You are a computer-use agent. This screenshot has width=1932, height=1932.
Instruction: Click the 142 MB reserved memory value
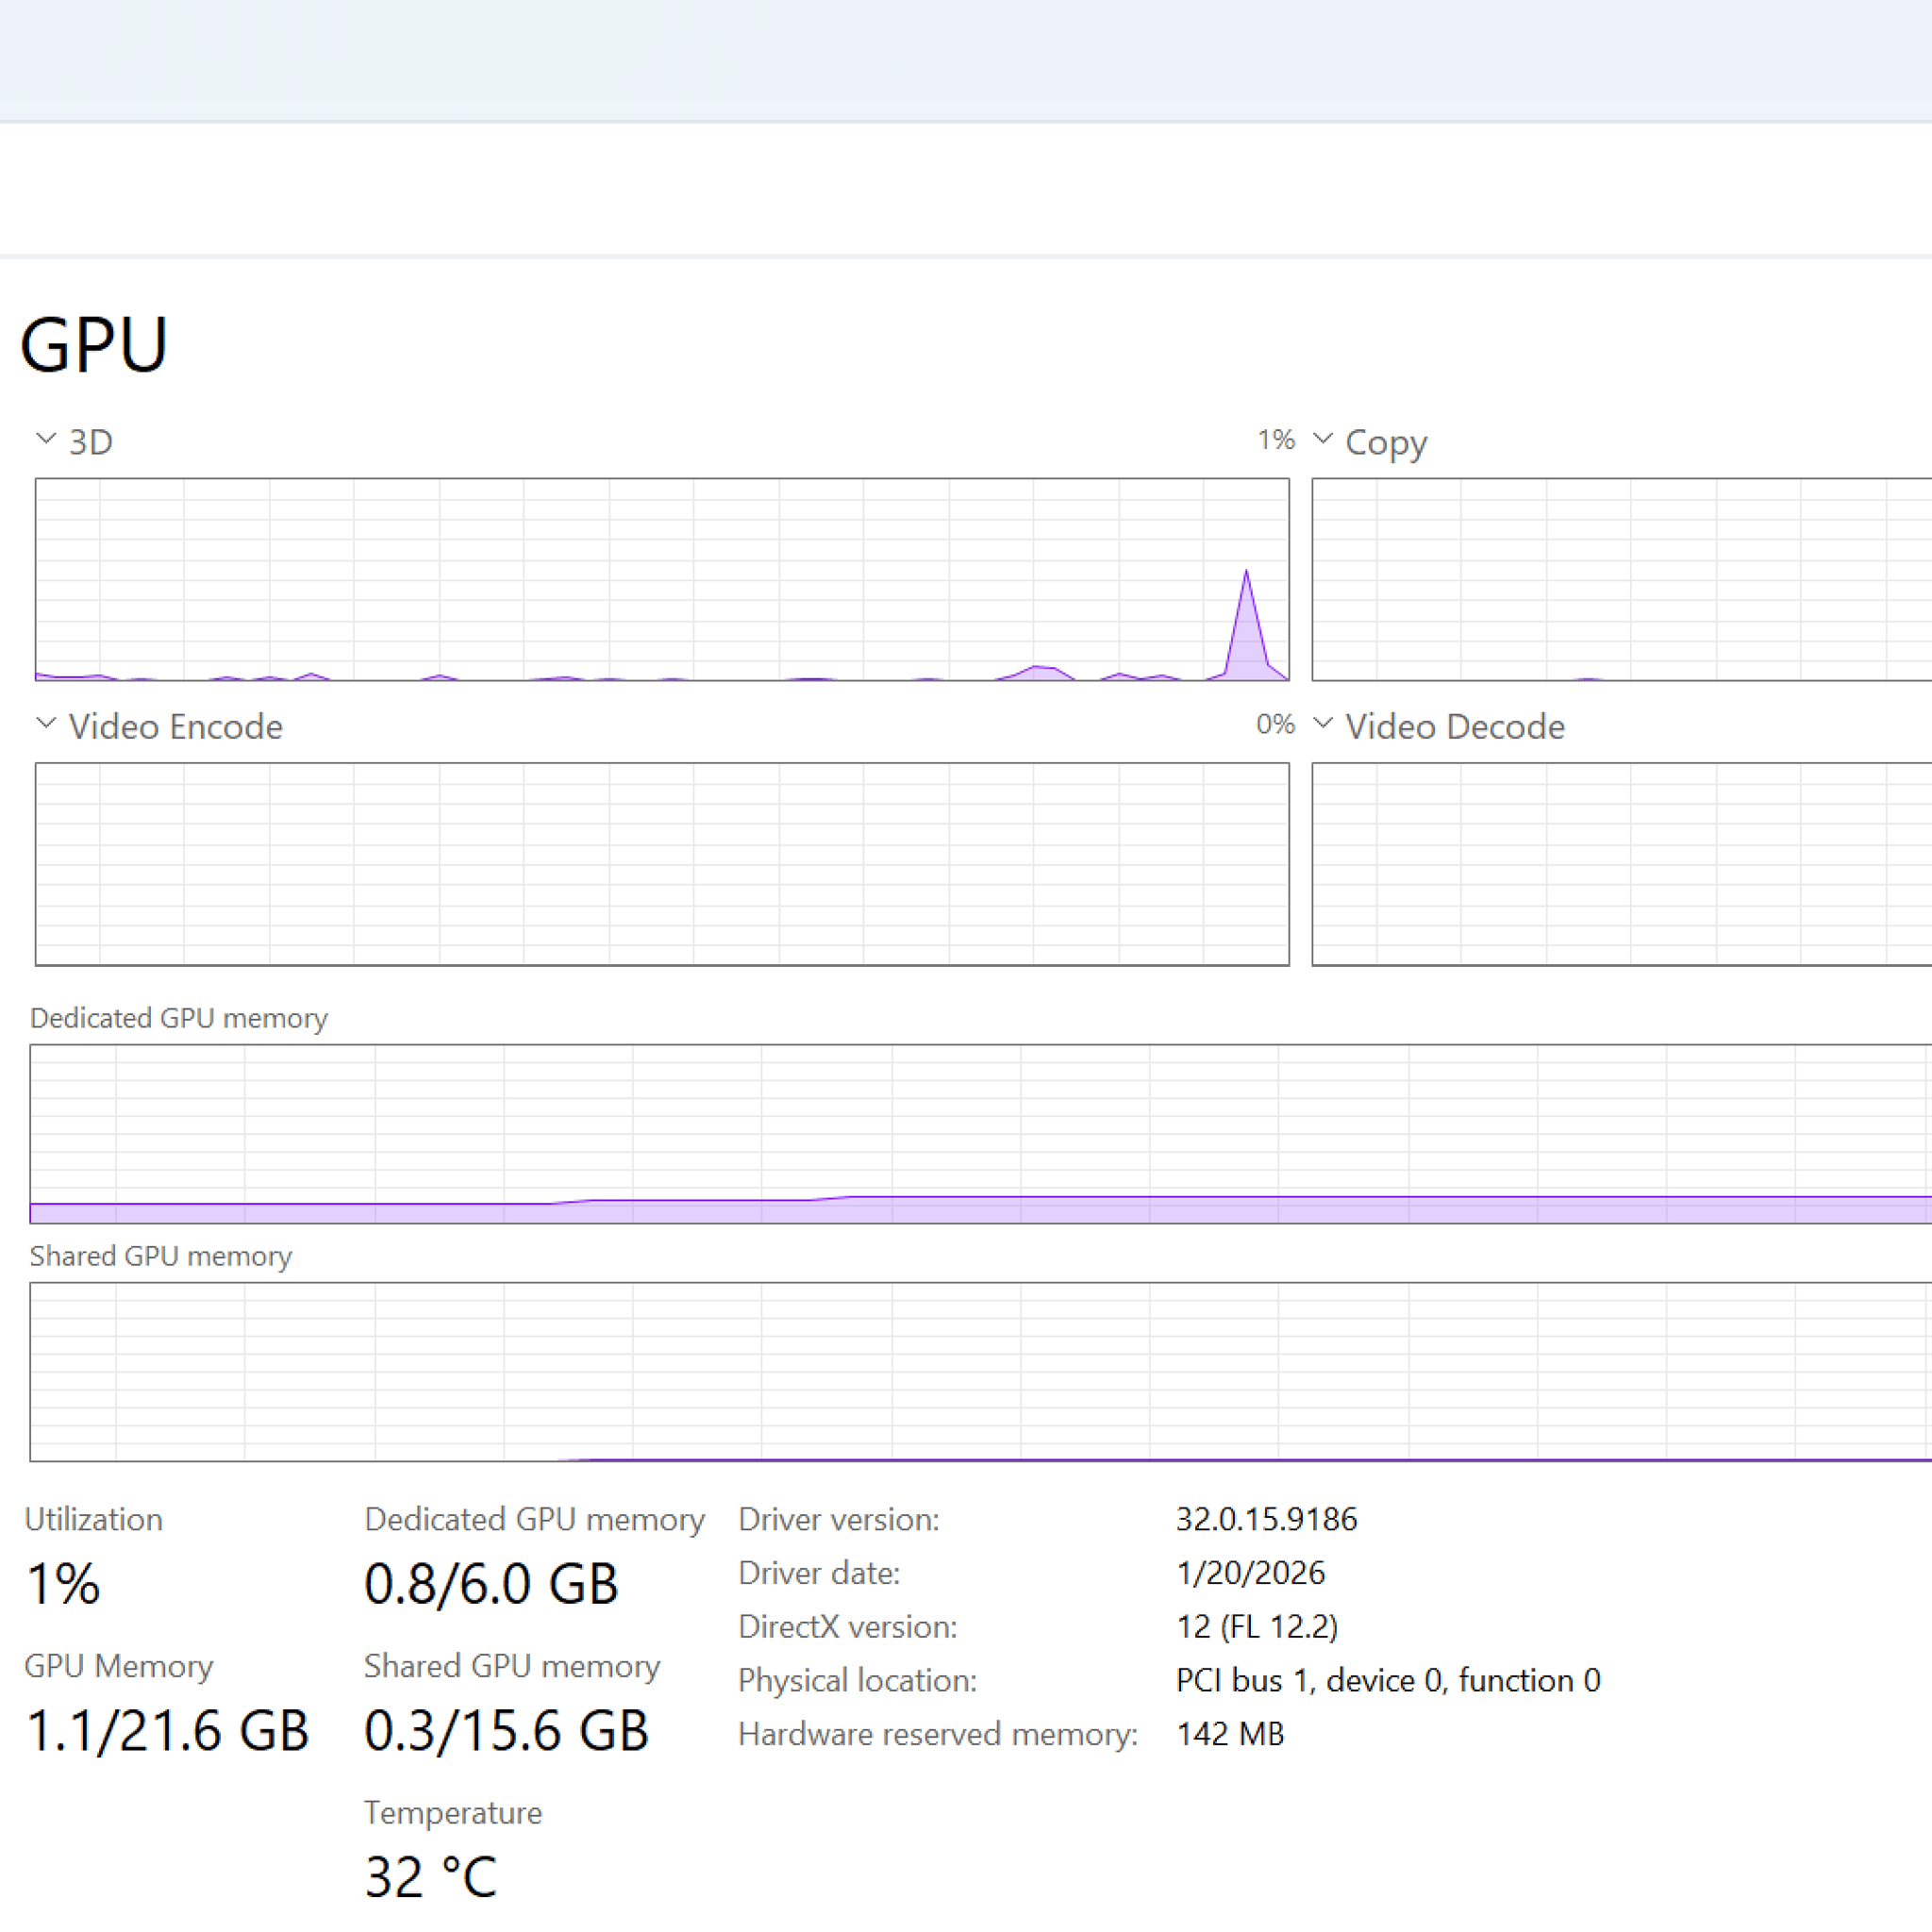click(x=1230, y=1734)
